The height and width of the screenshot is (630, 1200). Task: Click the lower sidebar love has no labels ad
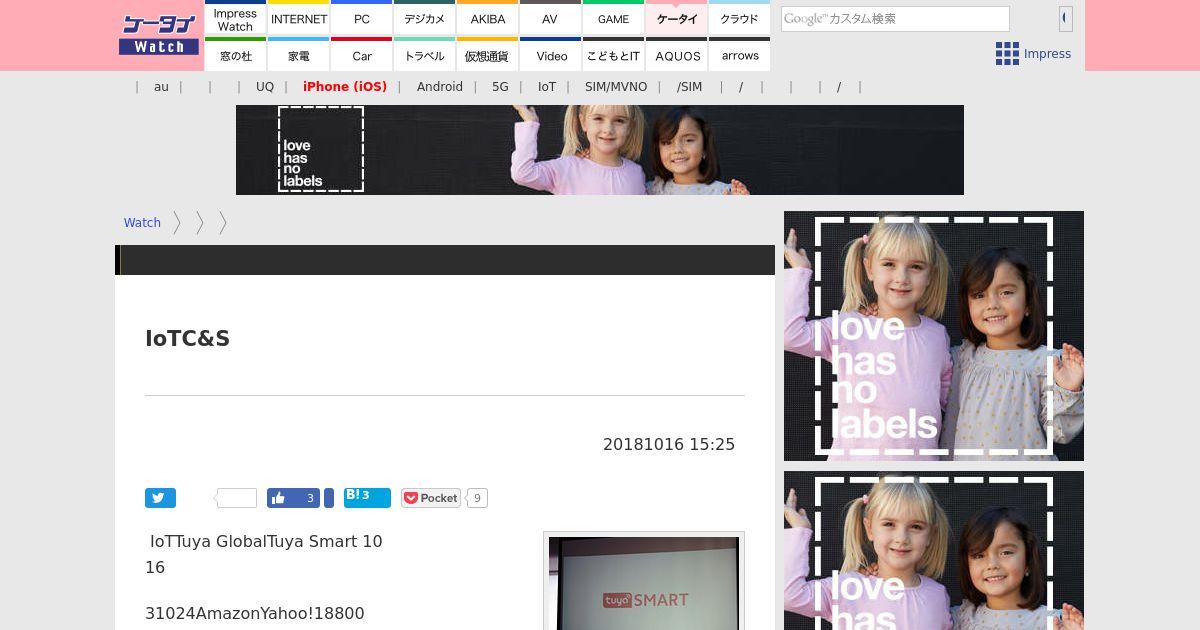(934, 551)
